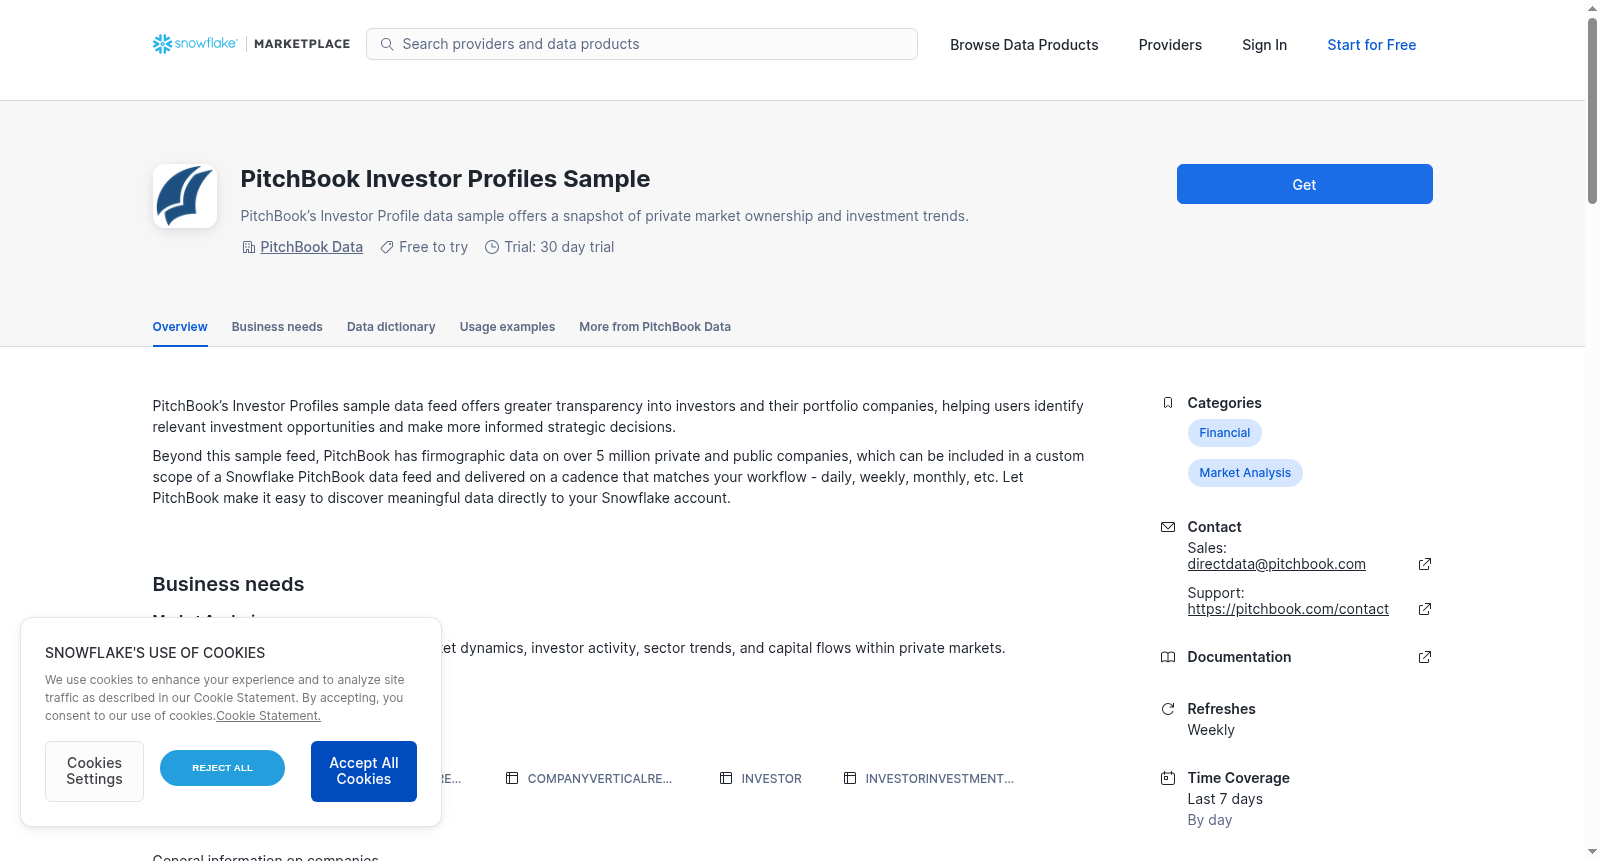This screenshot has width=1600, height=861.
Task: Switch to the Business needs tab
Action: [x=277, y=327]
